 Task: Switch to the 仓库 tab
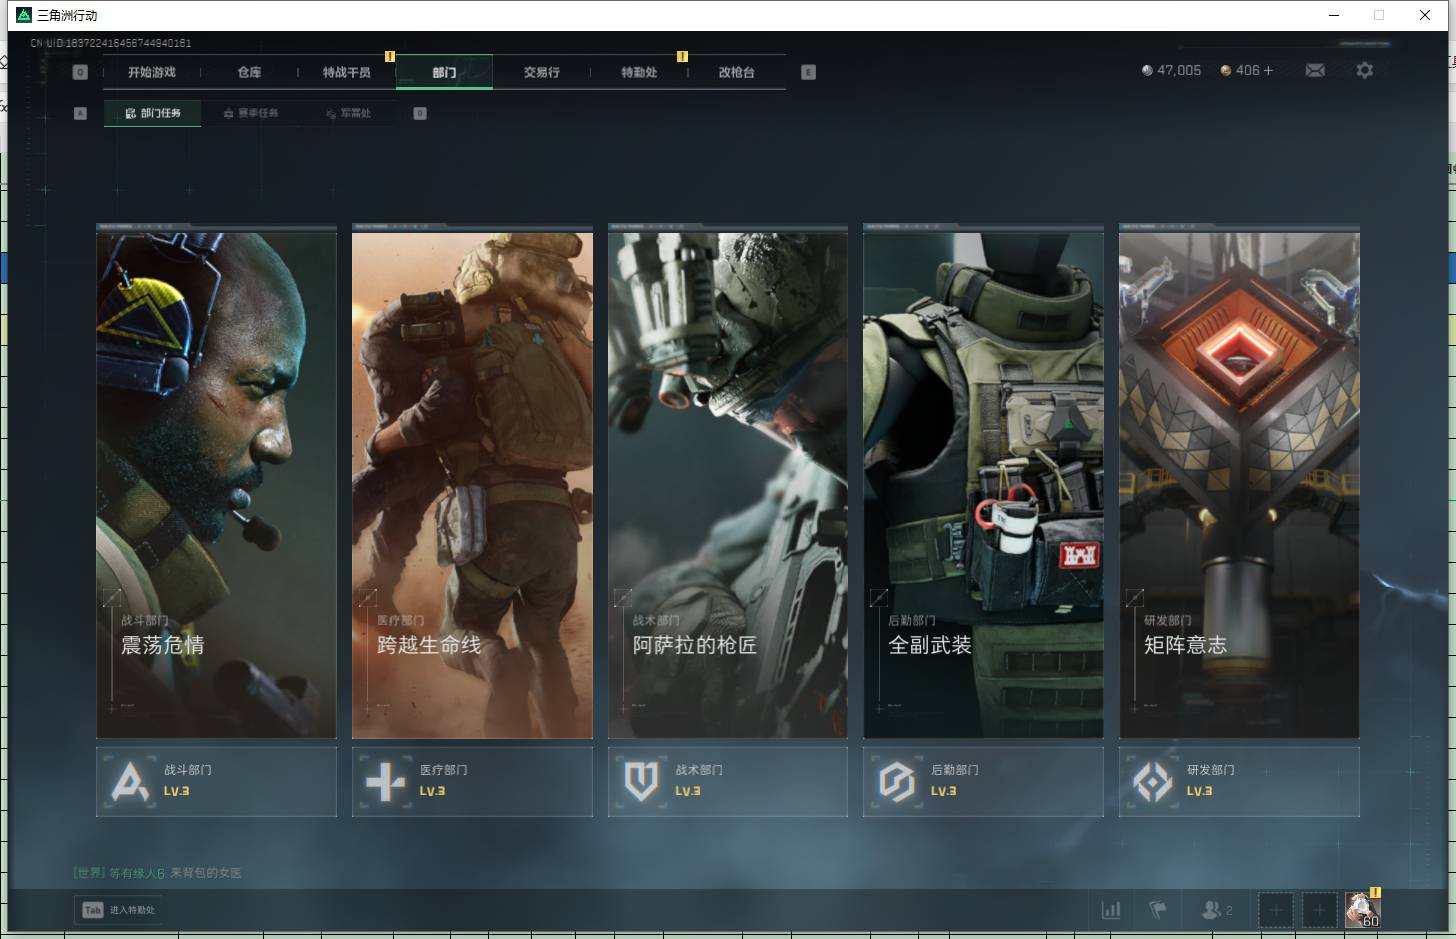pyautogui.click(x=249, y=72)
